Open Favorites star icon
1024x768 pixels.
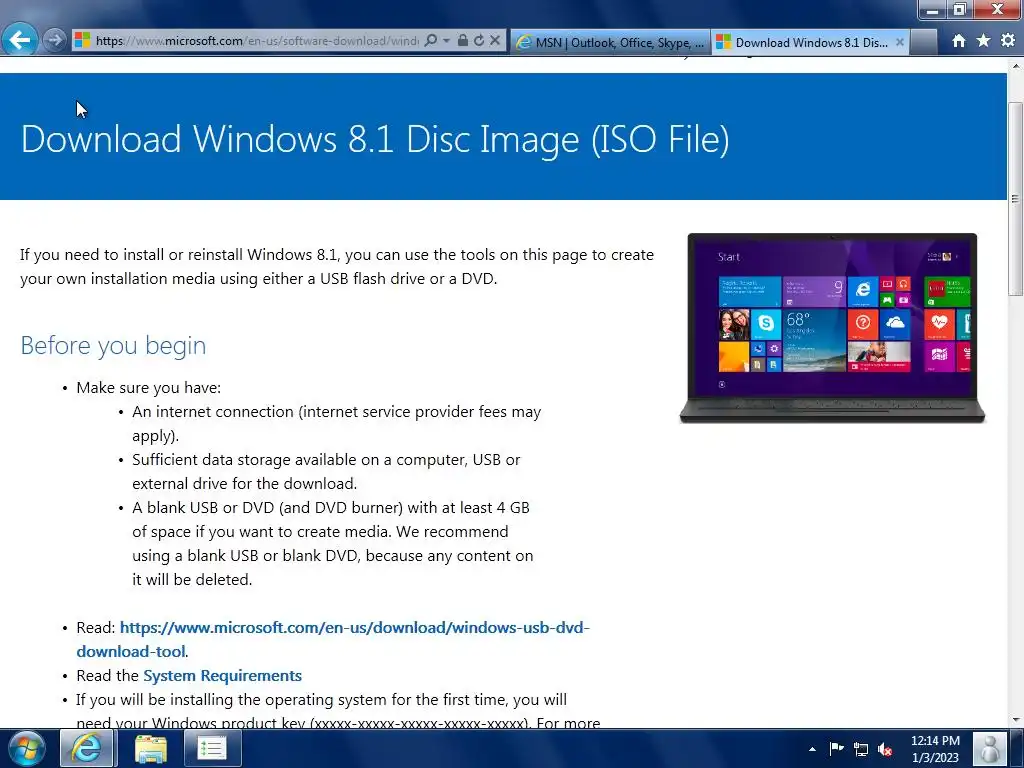pos(984,40)
